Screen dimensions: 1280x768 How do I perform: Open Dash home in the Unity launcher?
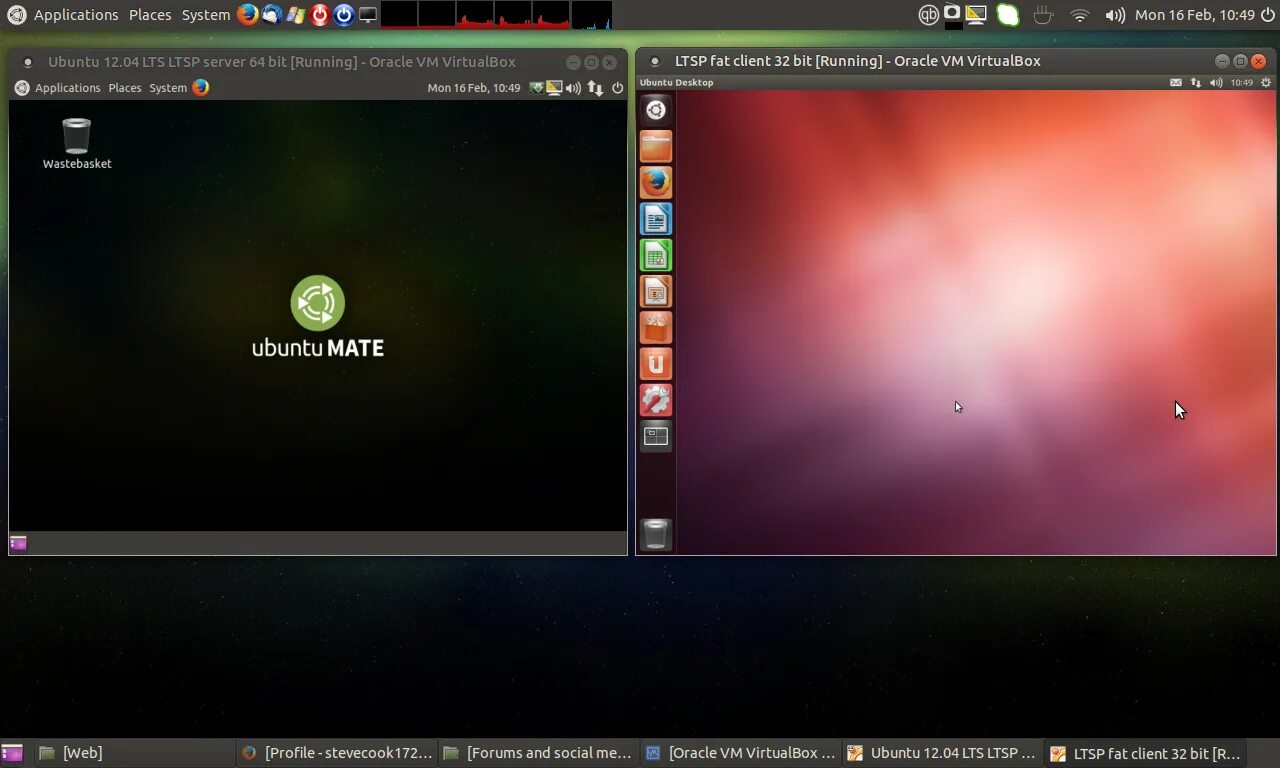pyautogui.click(x=656, y=110)
